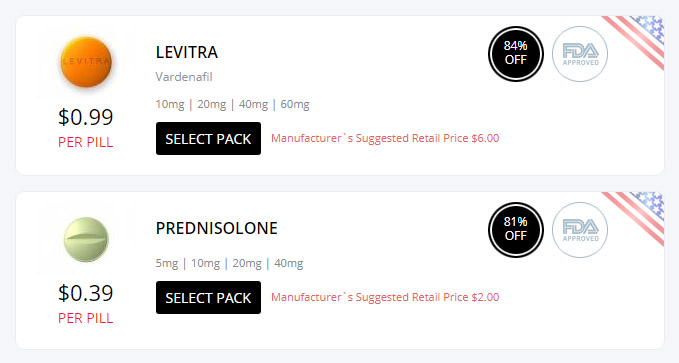Choose Prednisolone 40mg dosage

click(289, 263)
